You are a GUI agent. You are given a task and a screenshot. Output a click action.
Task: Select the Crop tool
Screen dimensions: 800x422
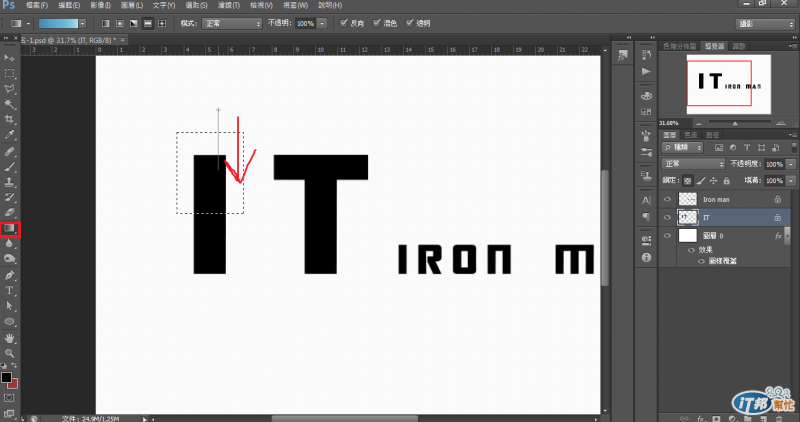point(9,119)
